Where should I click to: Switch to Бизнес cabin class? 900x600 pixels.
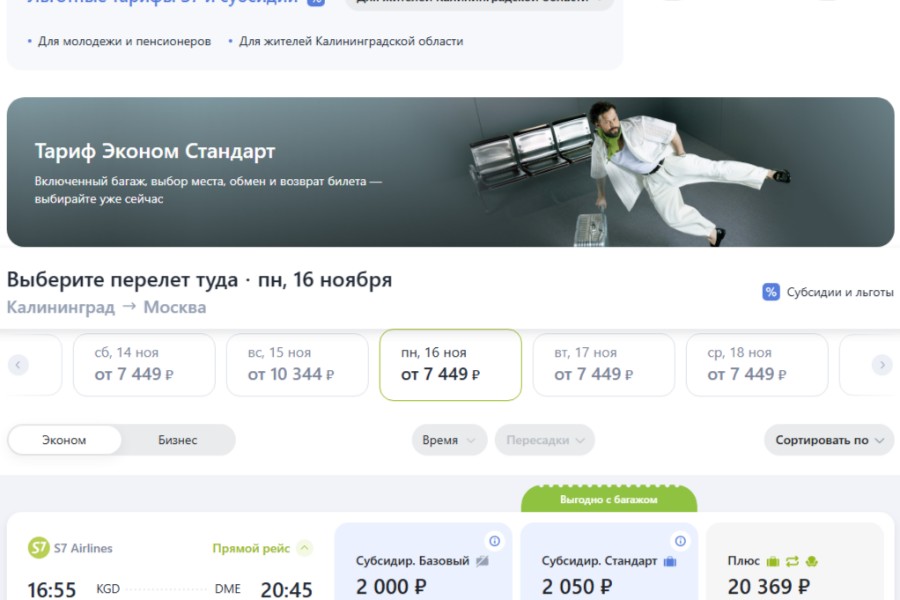pos(178,440)
